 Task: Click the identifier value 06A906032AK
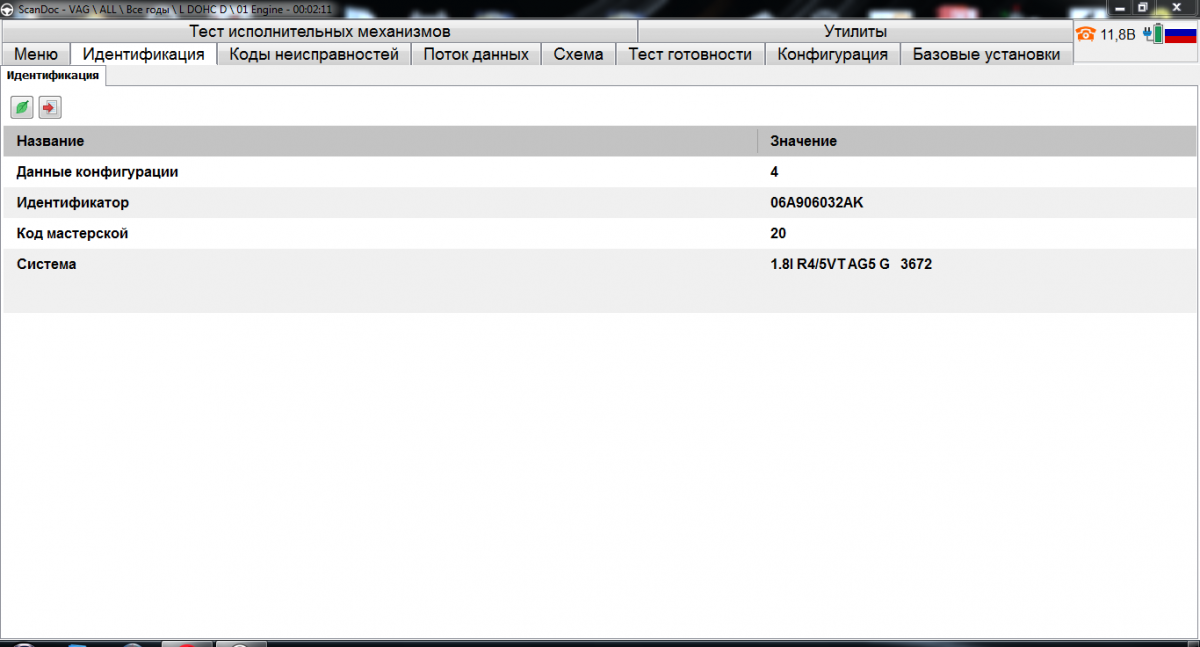[x=817, y=203]
